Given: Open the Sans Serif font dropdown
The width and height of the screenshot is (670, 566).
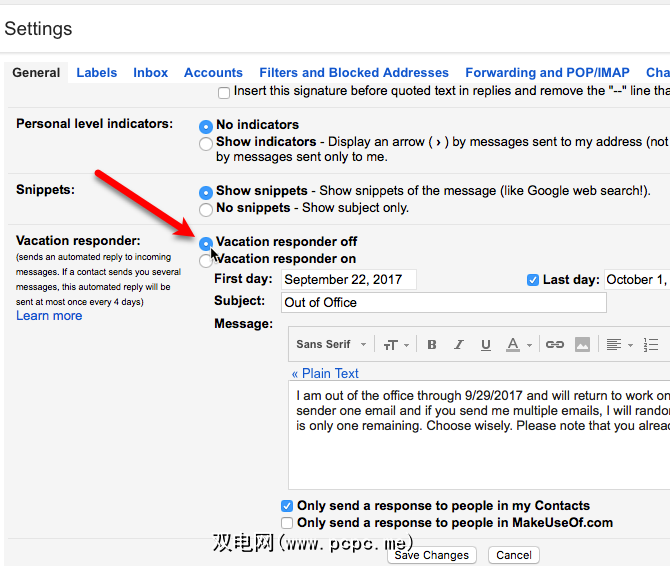Looking at the screenshot, I should (x=331, y=344).
